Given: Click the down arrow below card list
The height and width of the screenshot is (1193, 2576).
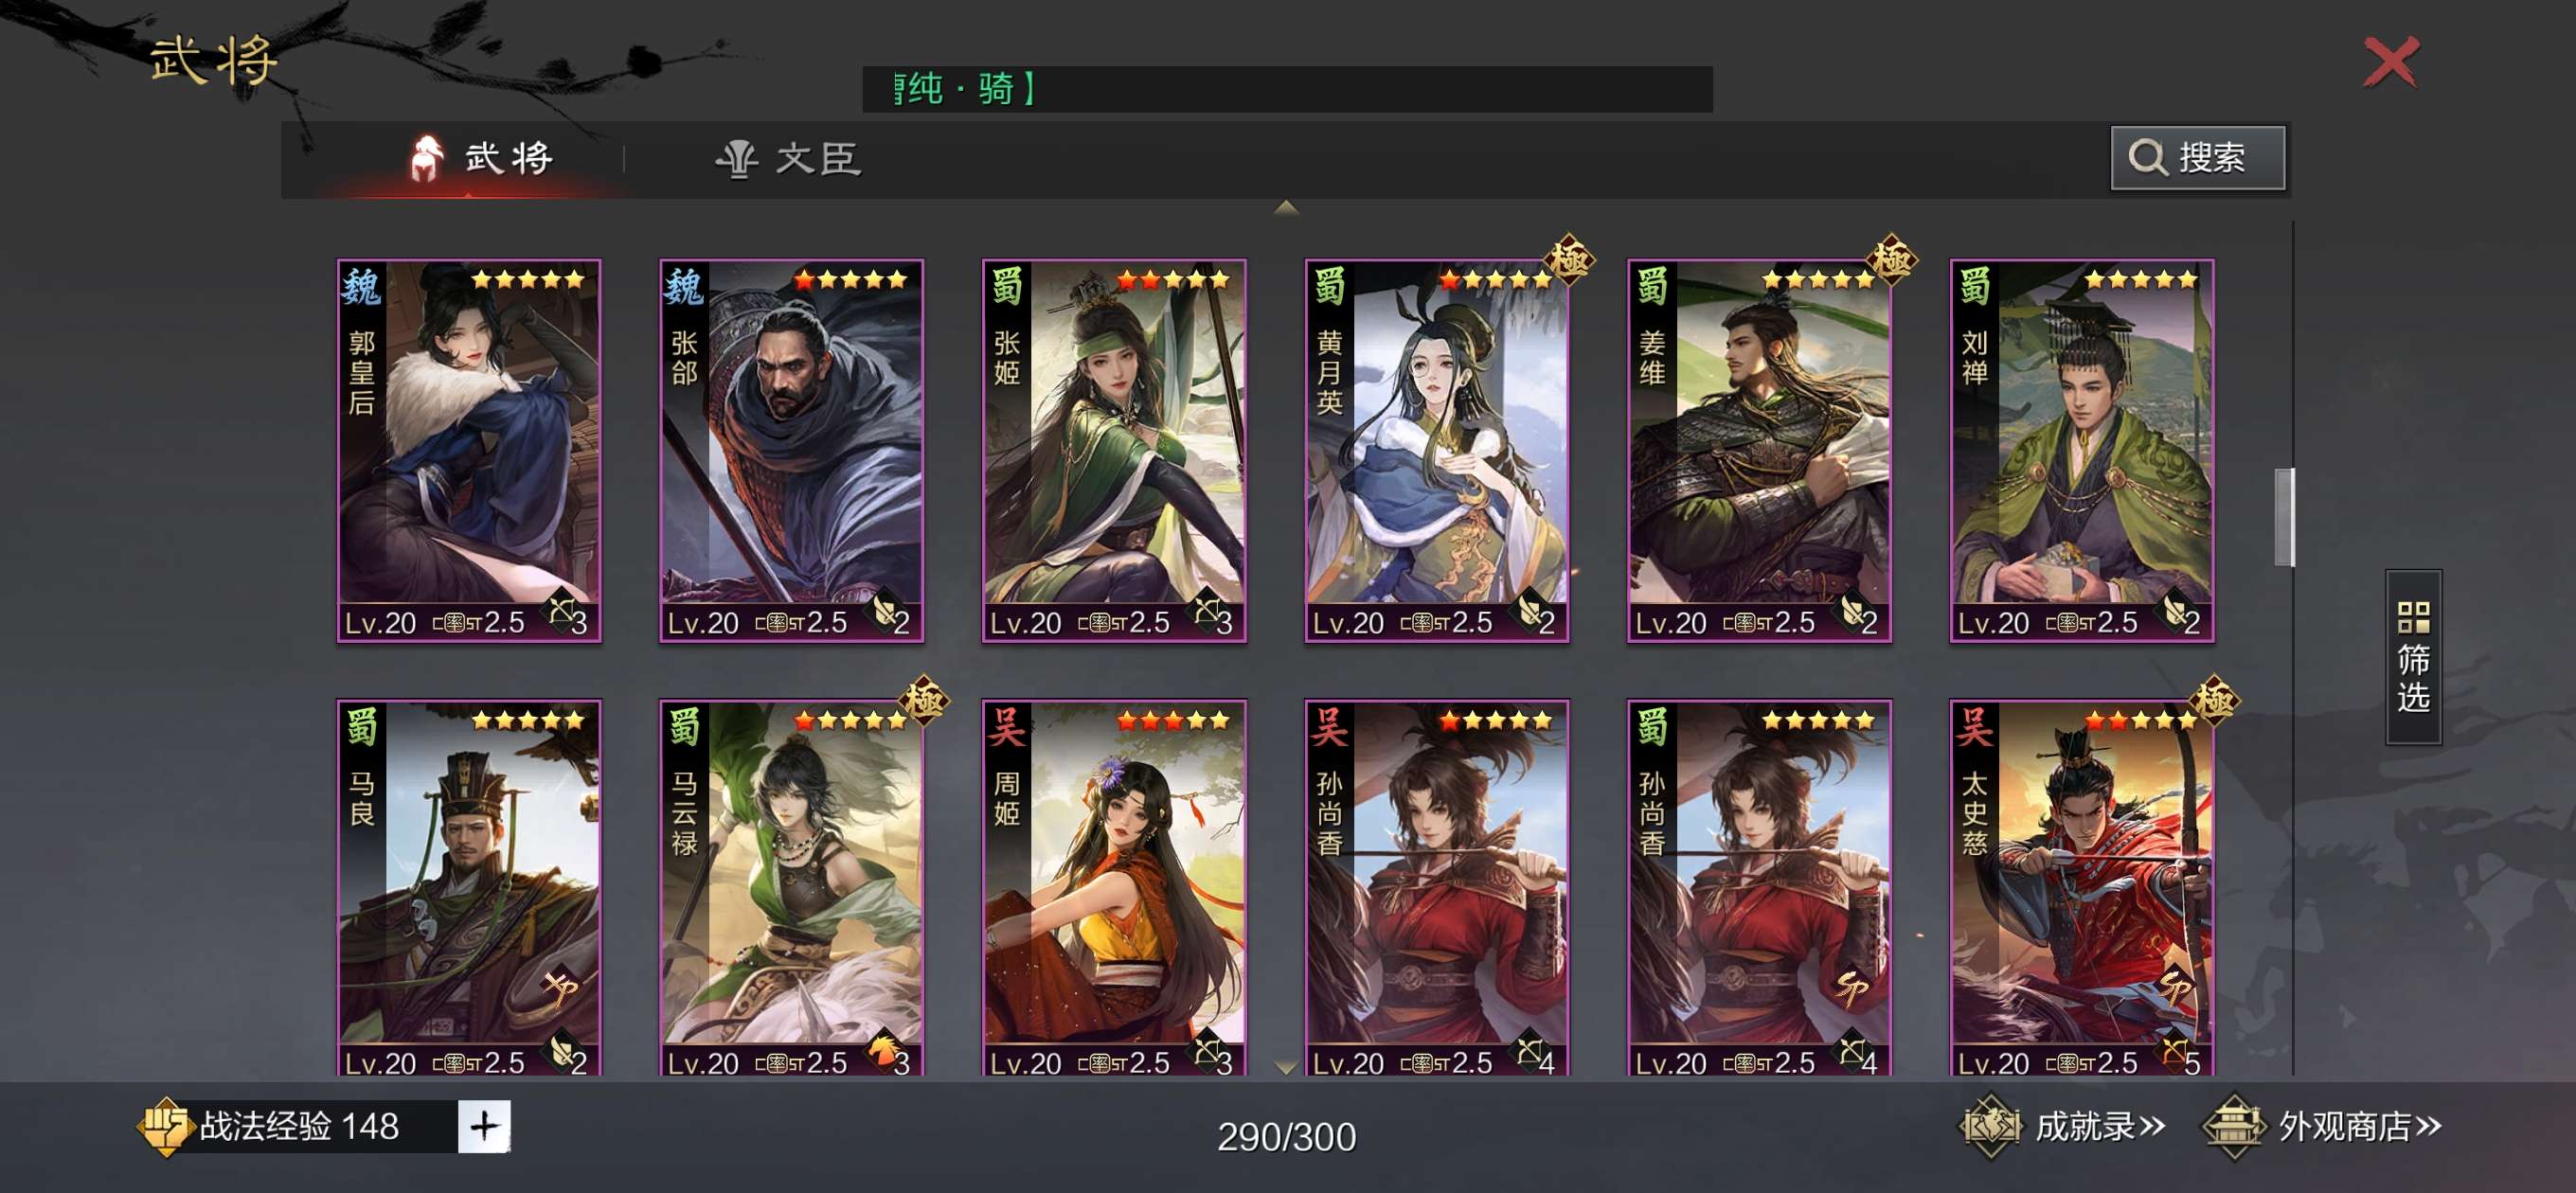Looking at the screenshot, I should [1286, 1067].
